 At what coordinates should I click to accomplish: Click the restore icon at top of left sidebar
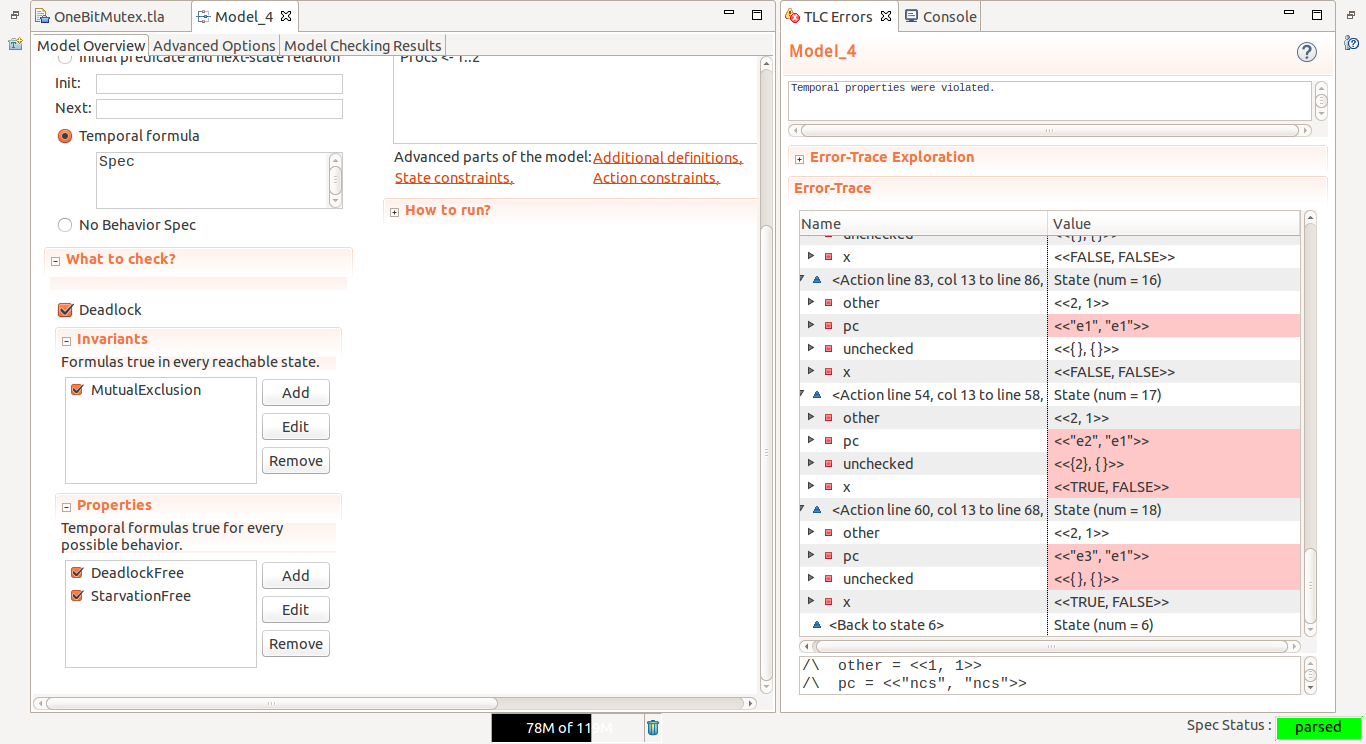click(15, 16)
